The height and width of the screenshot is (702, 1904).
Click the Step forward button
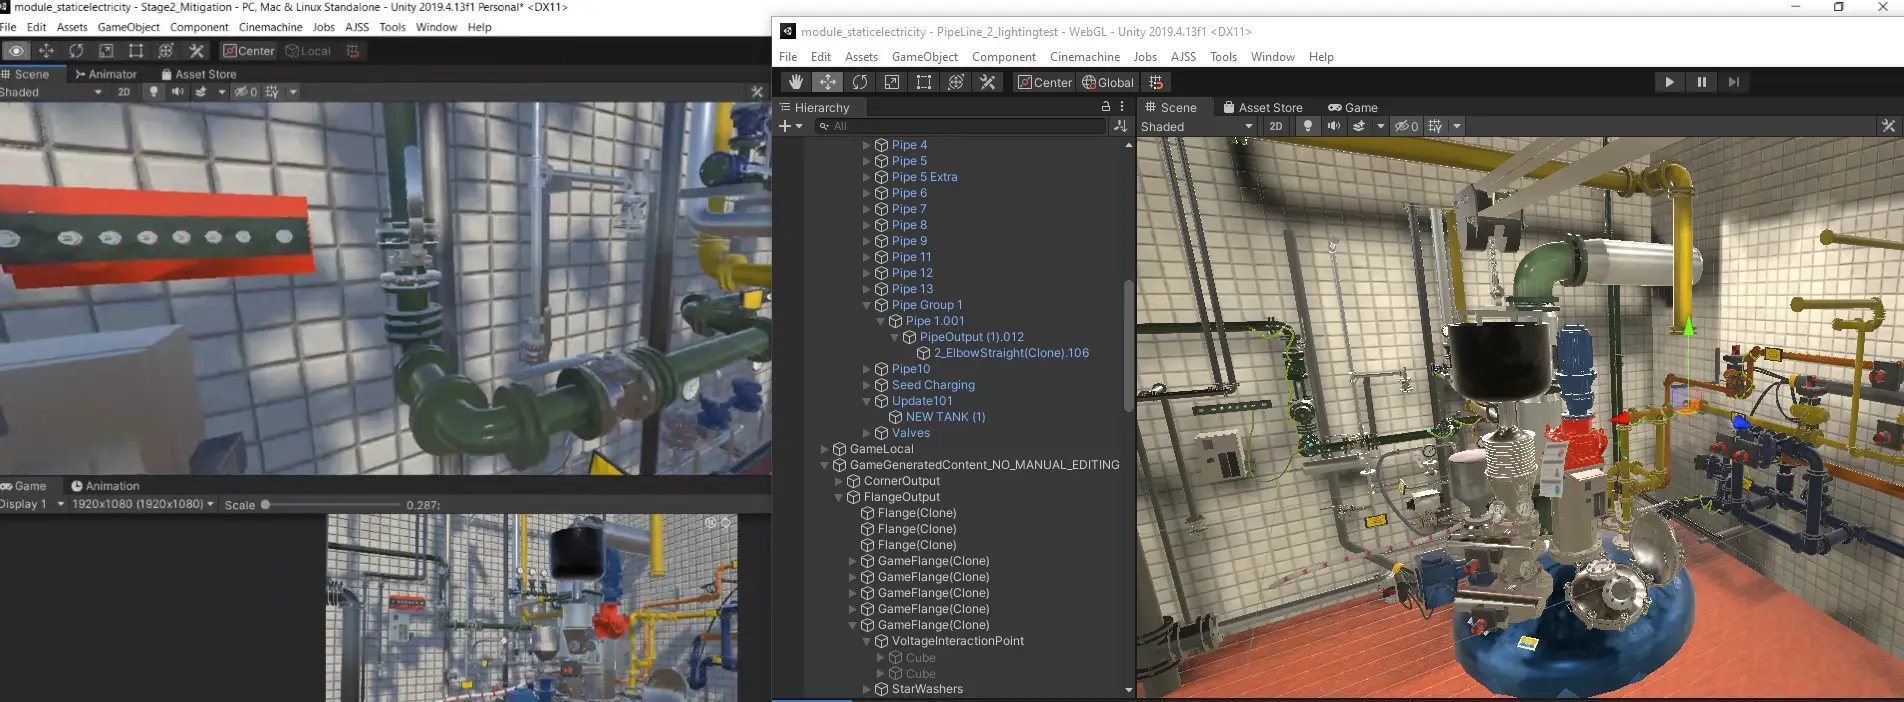point(1733,82)
